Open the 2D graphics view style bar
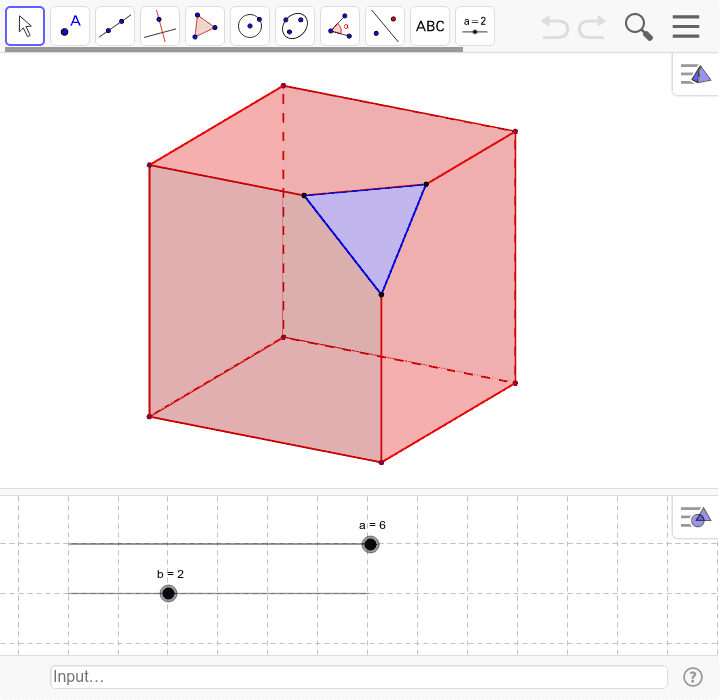 click(696, 517)
